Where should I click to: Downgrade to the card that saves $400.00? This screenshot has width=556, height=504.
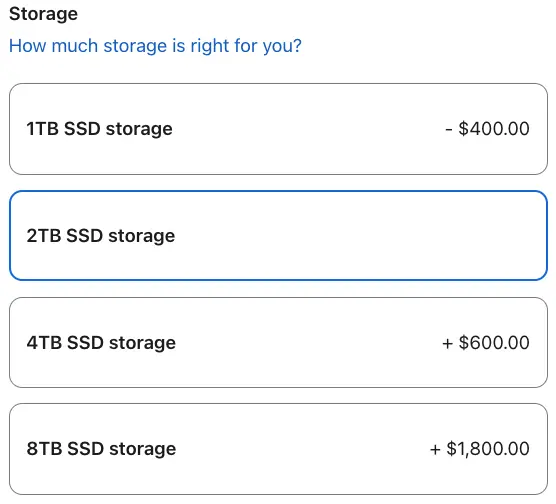(278, 129)
